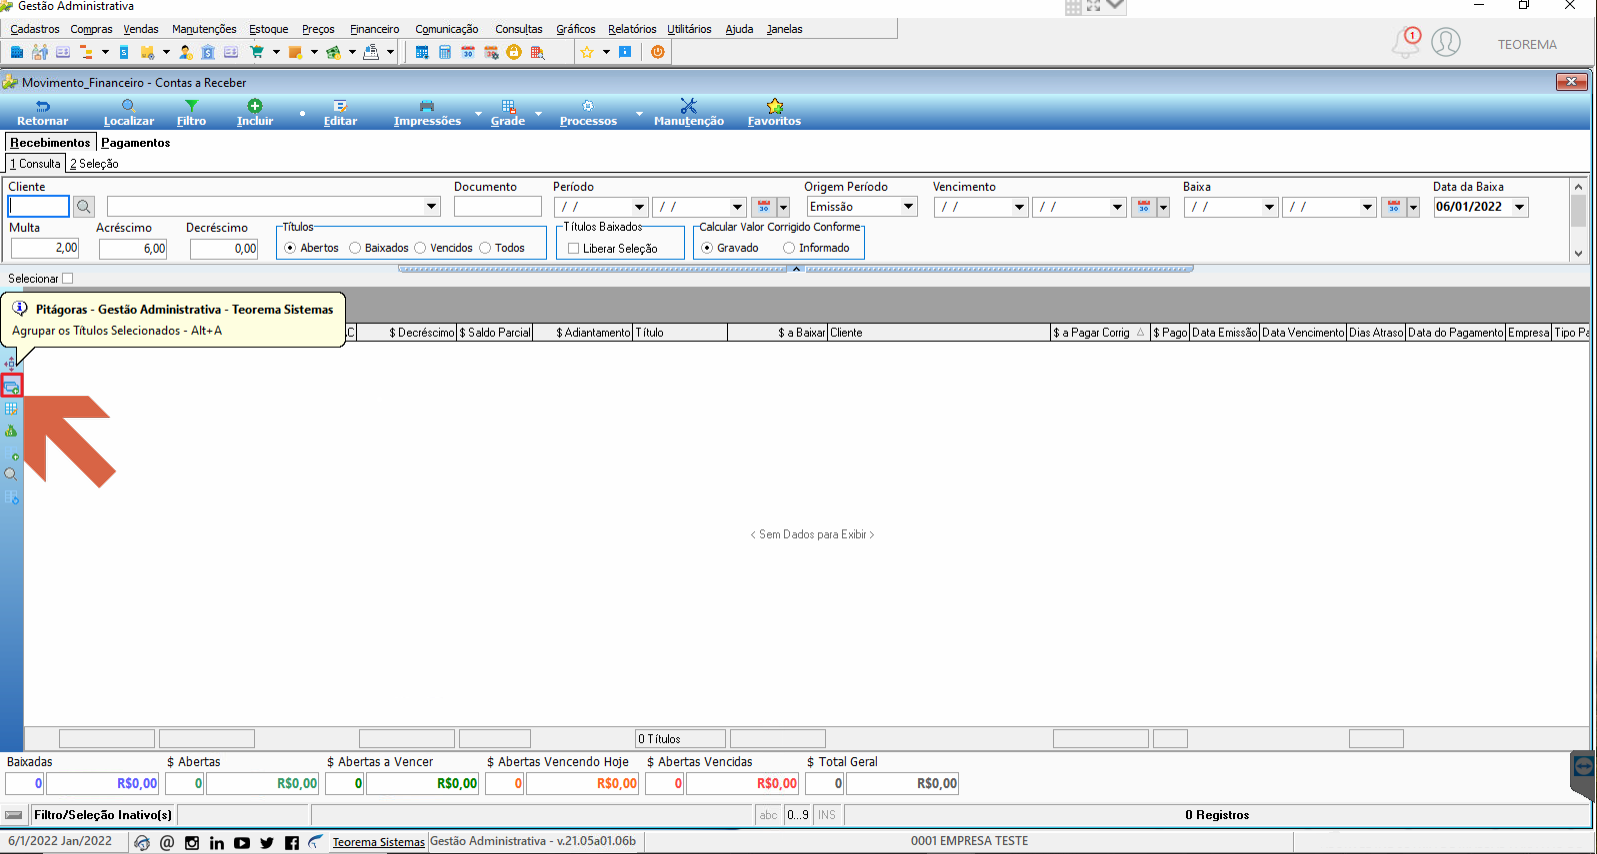Click the Cliente code input field
The height and width of the screenshot is (854, 1597).
pyautogui.click(x=39, y=207)
